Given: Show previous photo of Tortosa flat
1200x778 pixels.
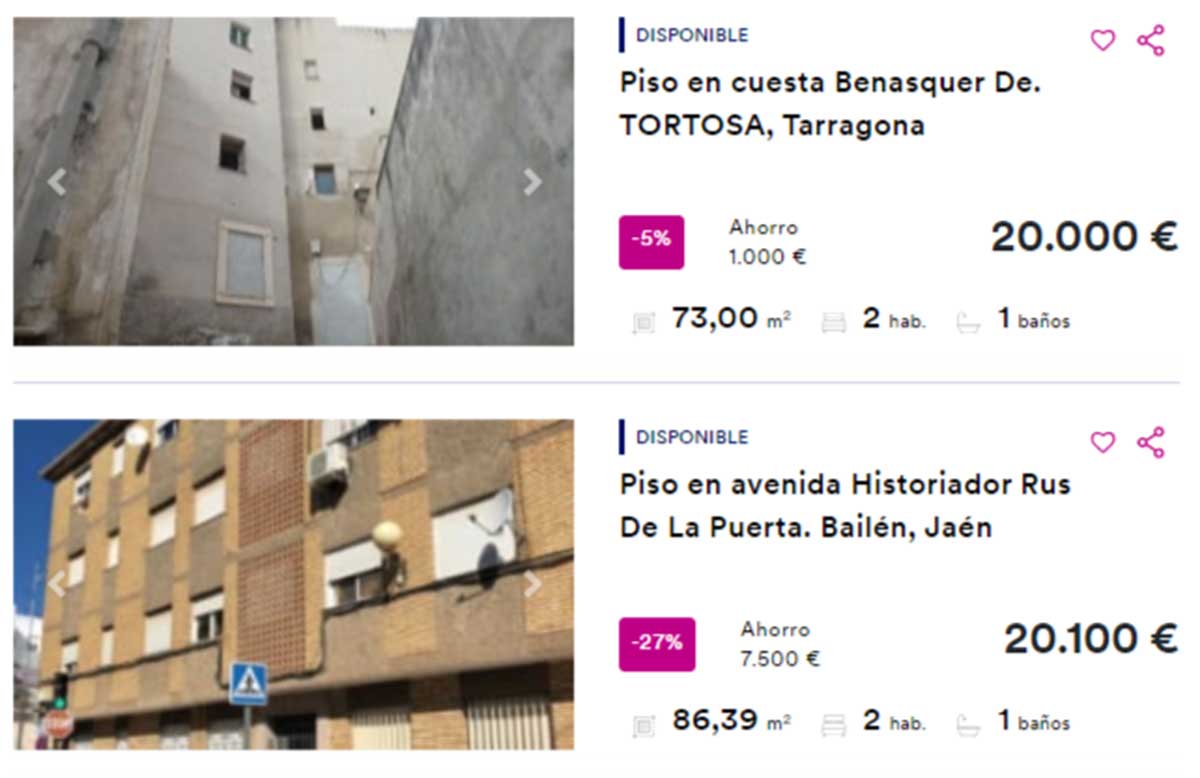Looking at the screenshot, I should (x=57, y=182).
